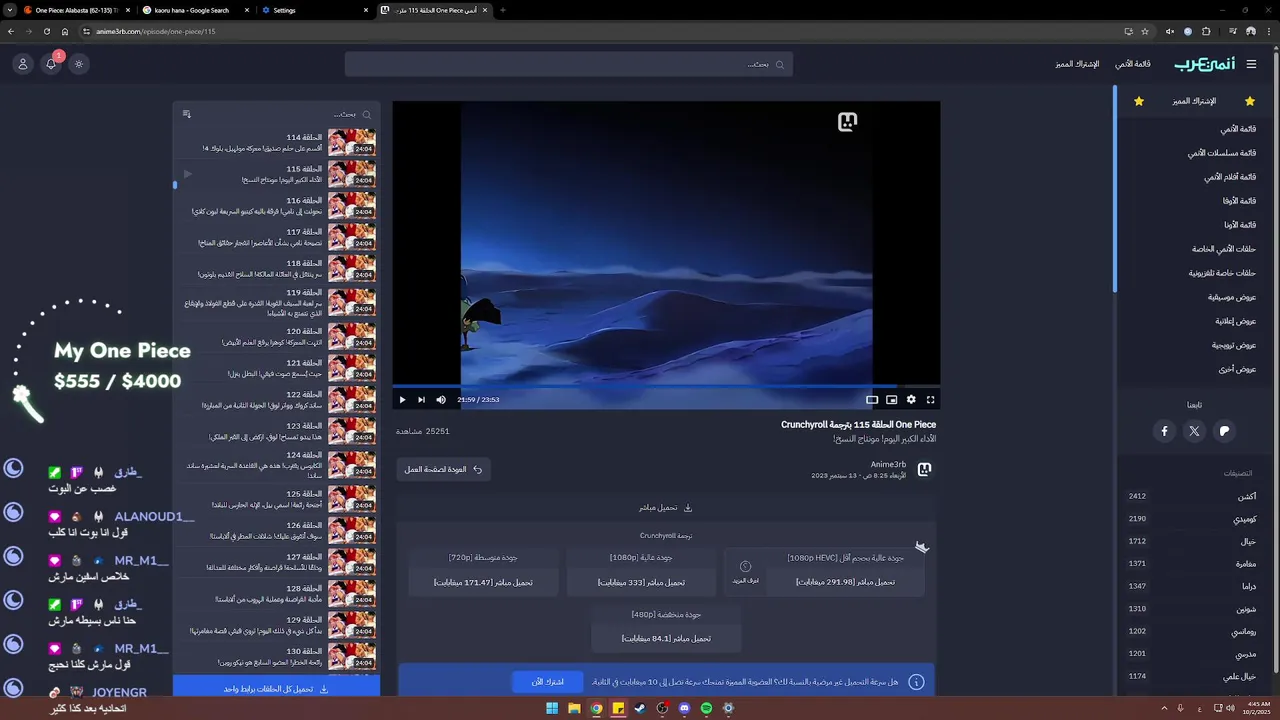Skip to next episode in player
The image size is (1280, 720).
[421, 399]
